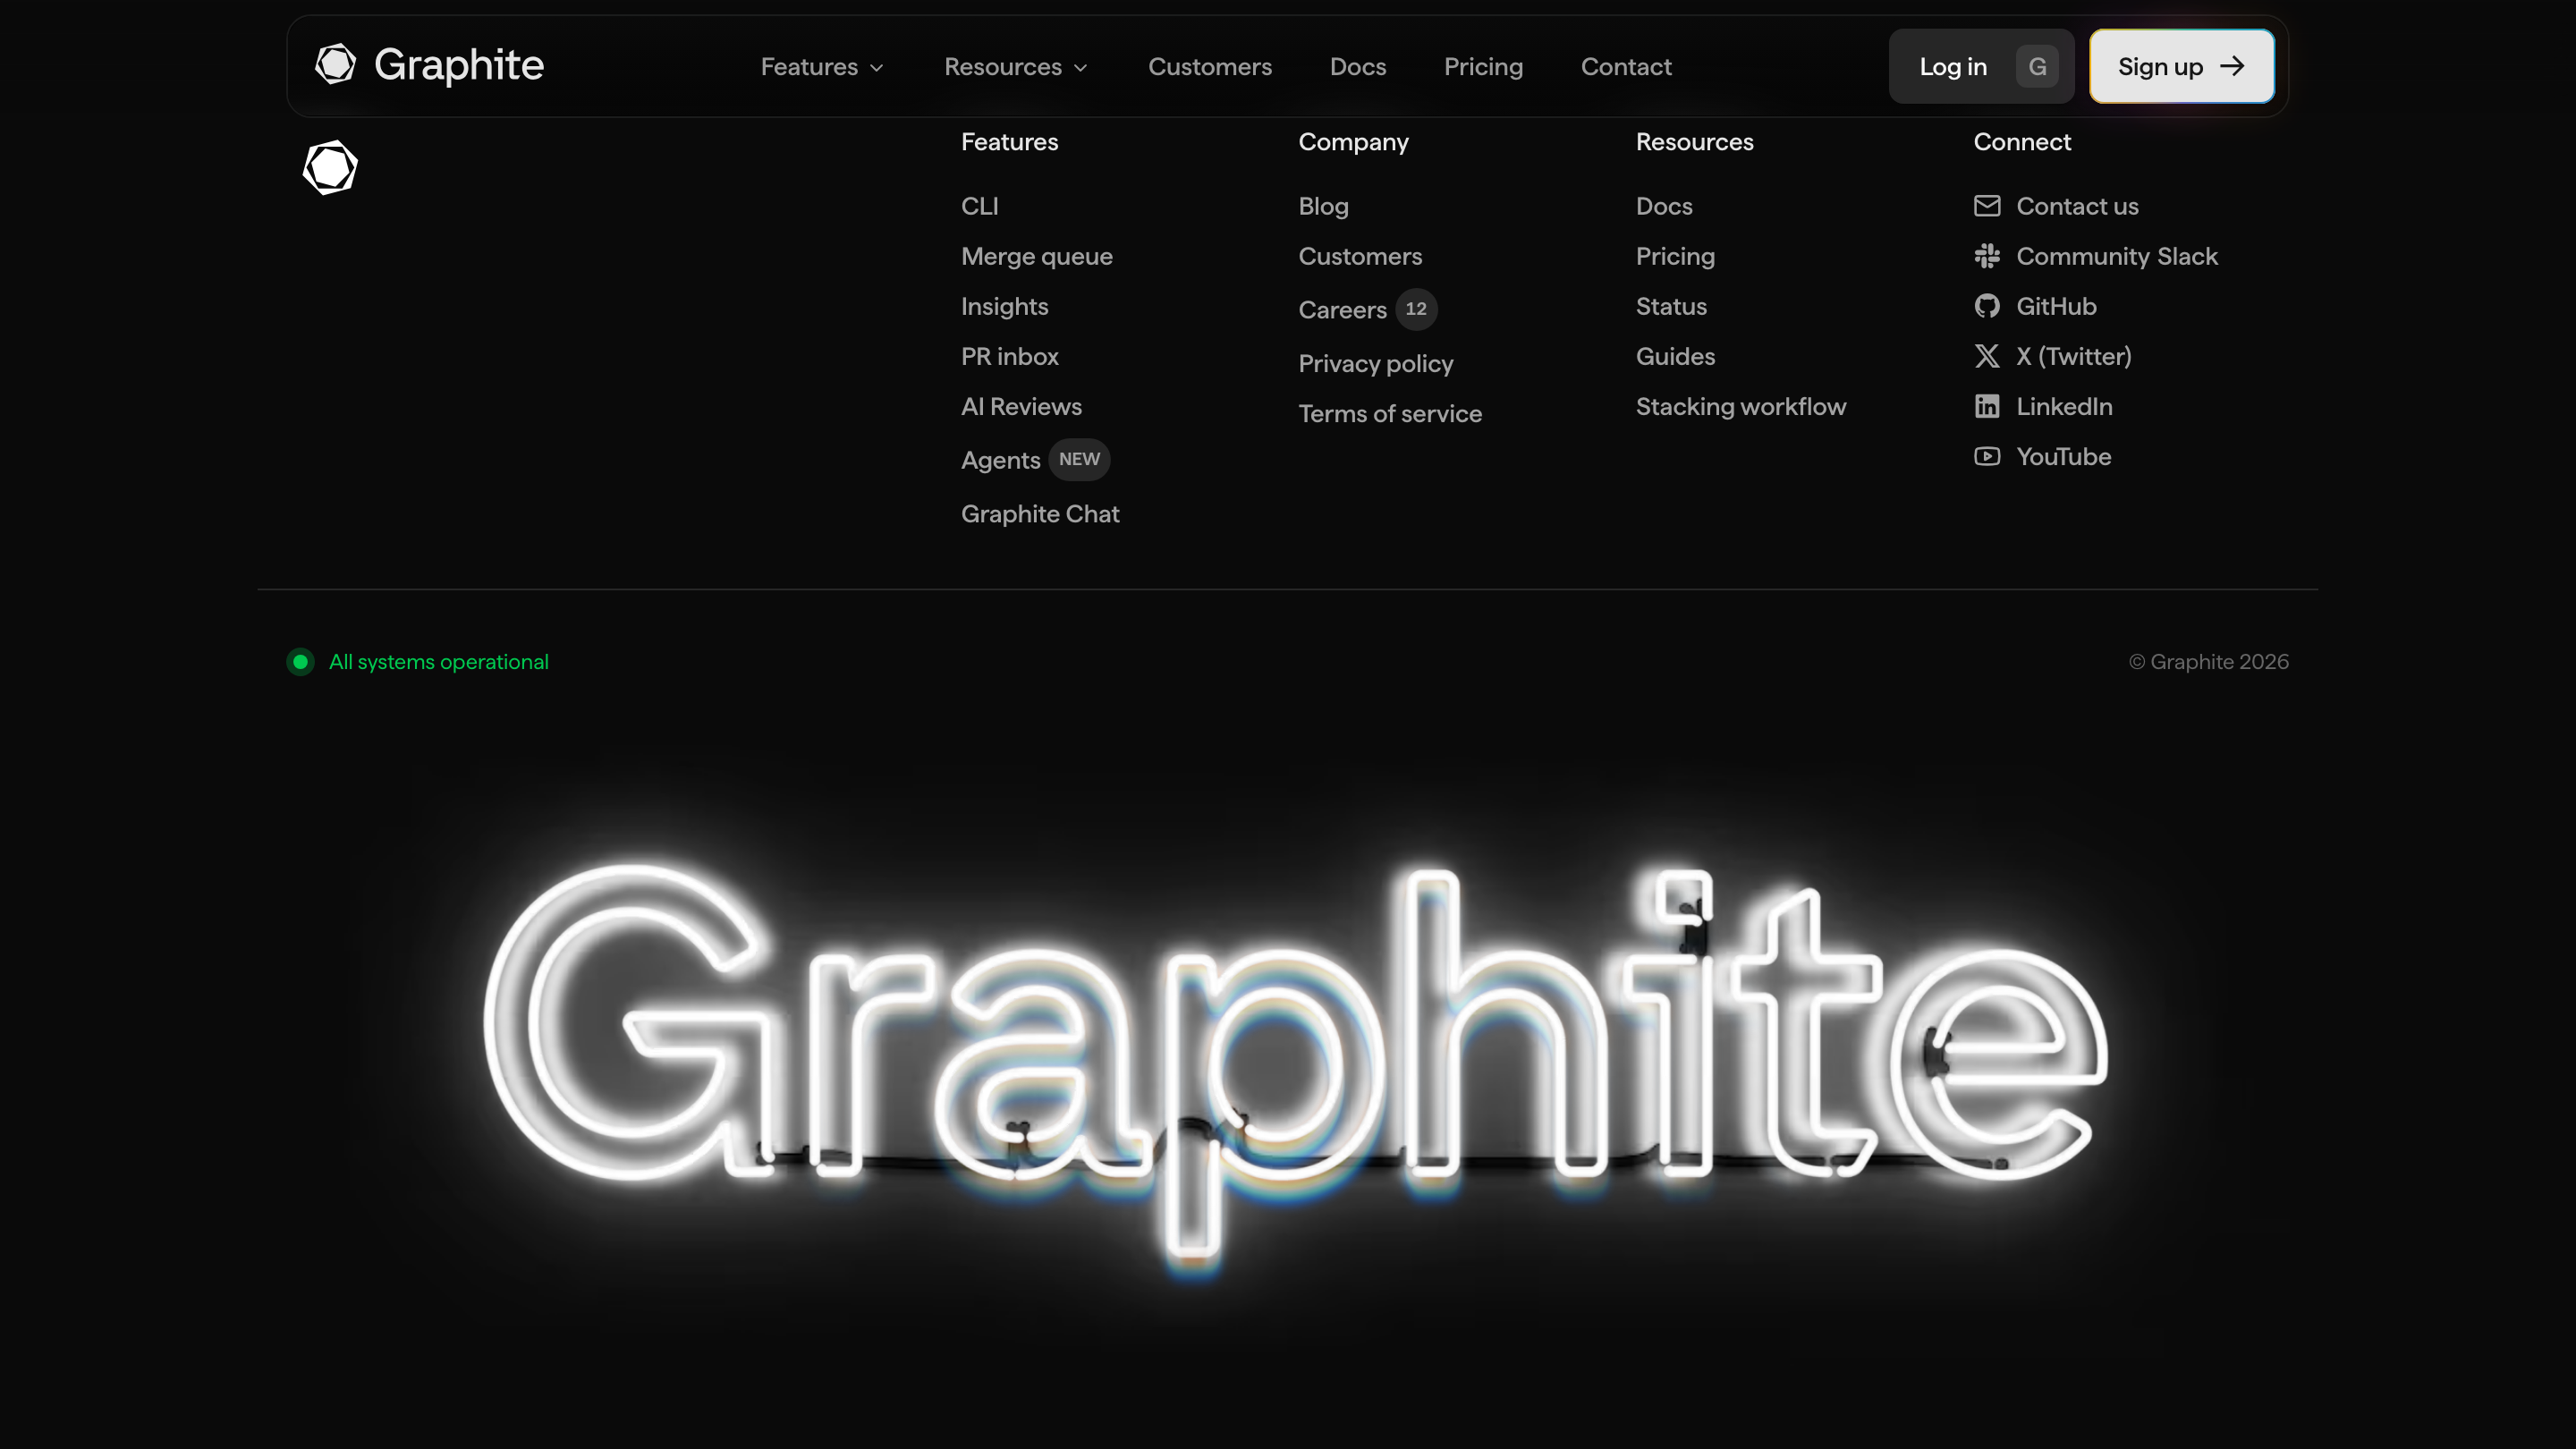This screenshot has width=2576, height=1449.
Task: Open Docs link under Resources column
Action: point(1664,206)
